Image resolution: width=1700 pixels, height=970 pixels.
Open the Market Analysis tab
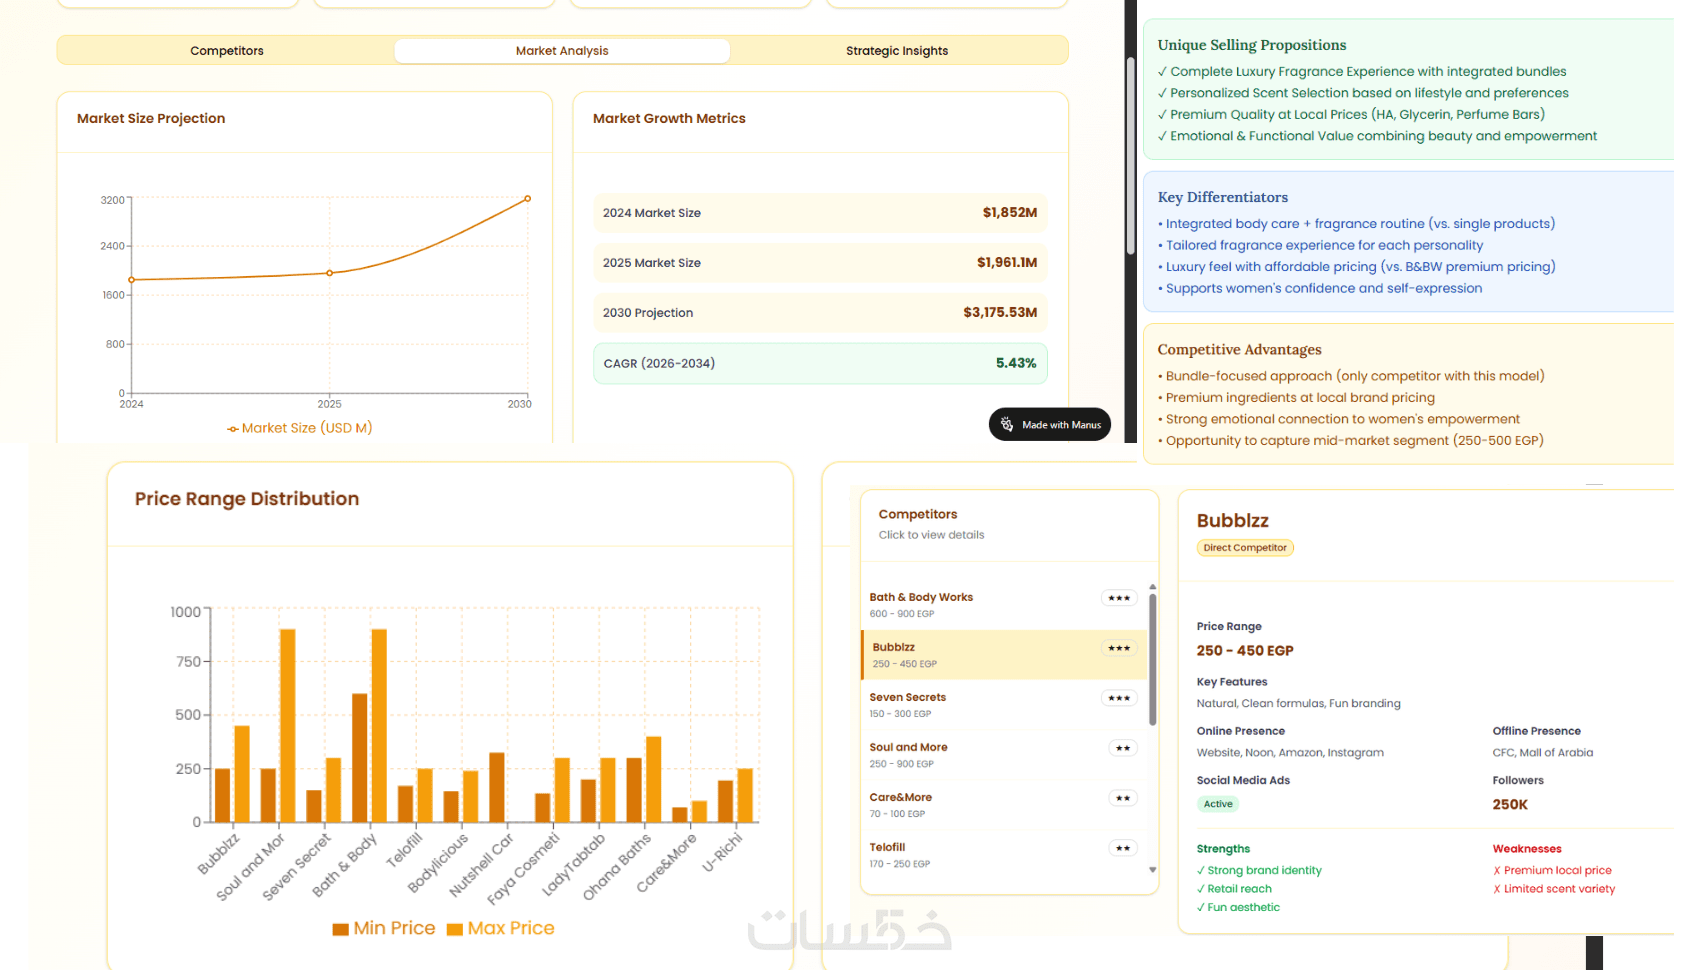tap(562, 51)
